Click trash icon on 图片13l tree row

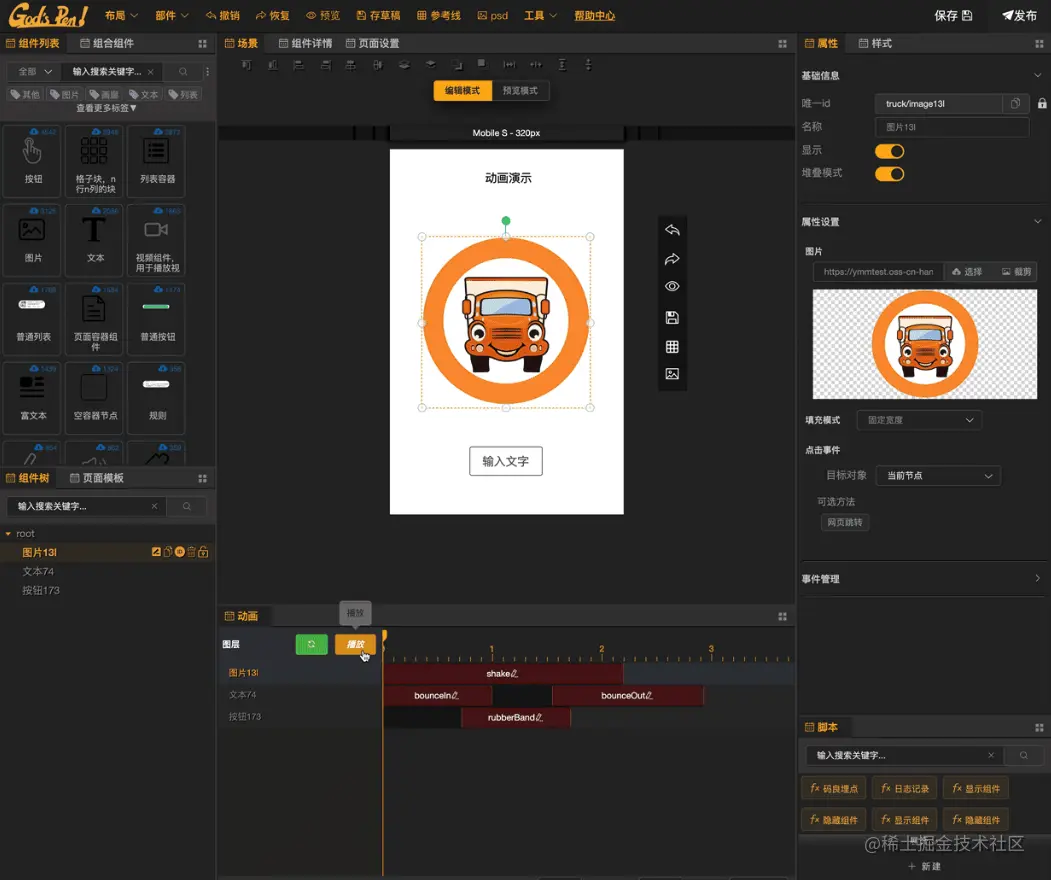[191, 552]
